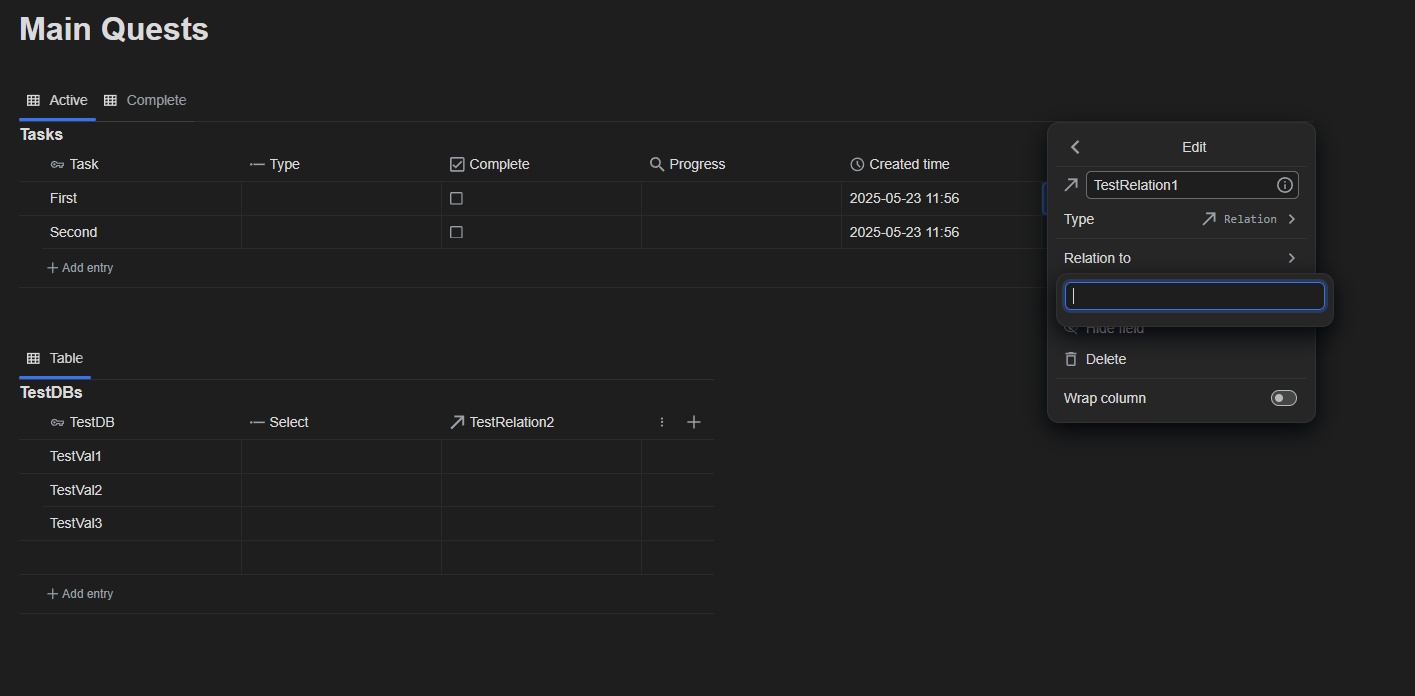Image resolution: width=1415 pixels, height=696 pixels.
Task: Open the Select column header in TestDBs
Action: tap(288, 422)
